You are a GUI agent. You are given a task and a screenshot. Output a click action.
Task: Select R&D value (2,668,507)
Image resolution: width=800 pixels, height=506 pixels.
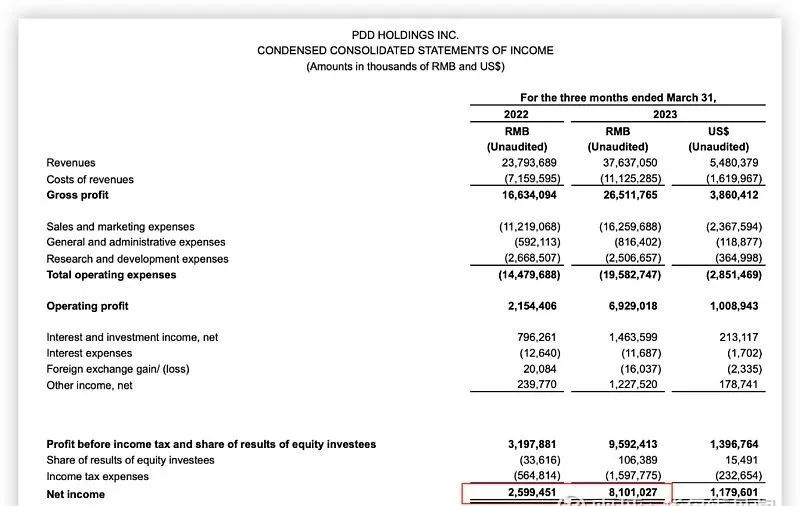coord(532,258)
